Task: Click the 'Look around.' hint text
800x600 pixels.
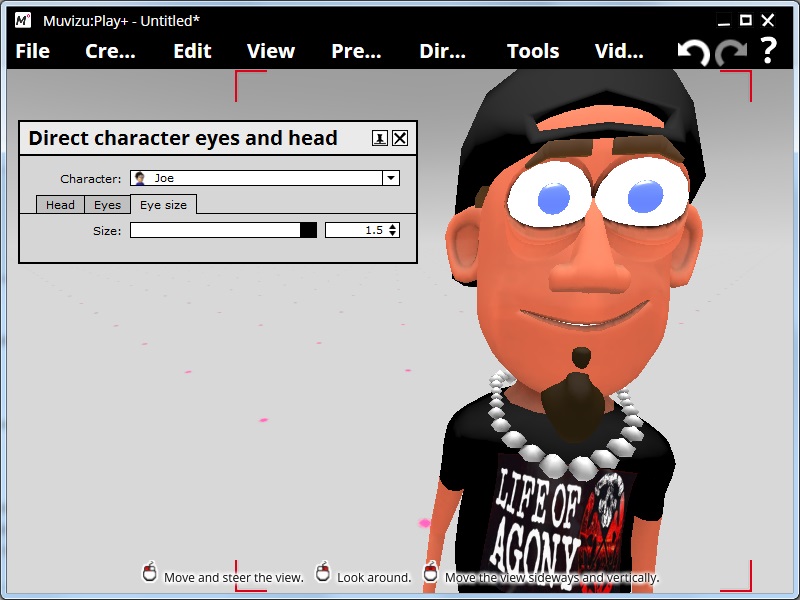Action: tap(374, 578)
